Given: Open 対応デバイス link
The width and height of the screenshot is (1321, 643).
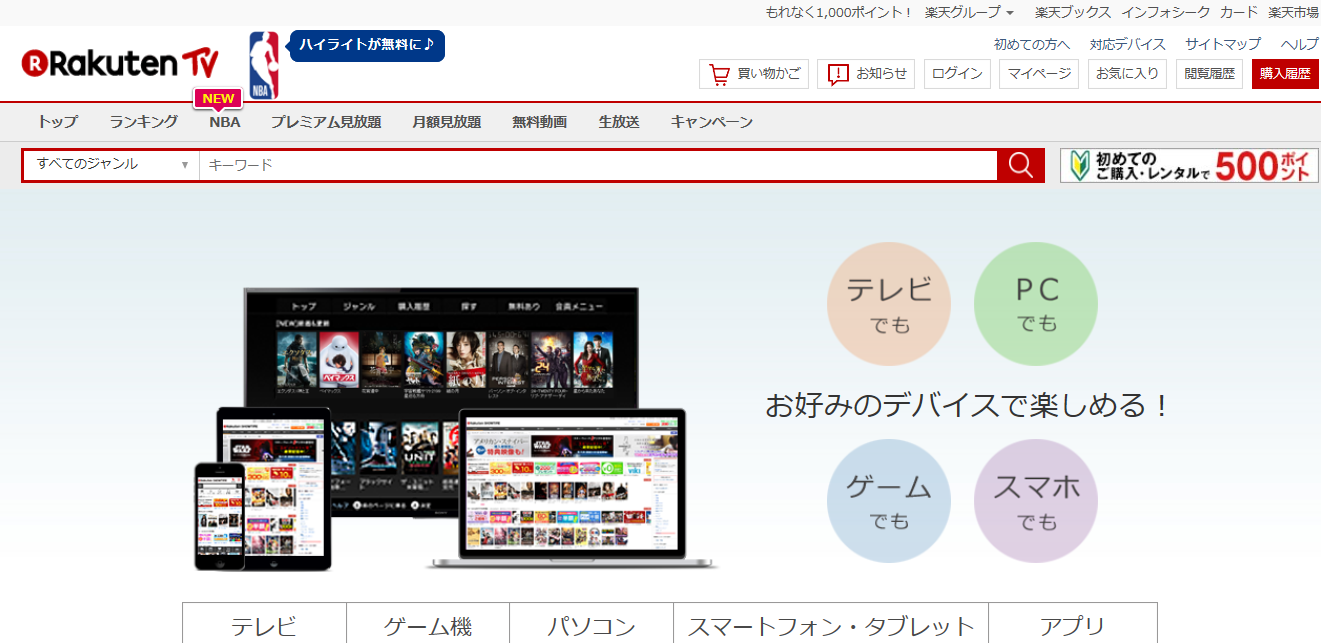Looking at the screenshot, I should pyautogui.click(x=1128, y=44).
